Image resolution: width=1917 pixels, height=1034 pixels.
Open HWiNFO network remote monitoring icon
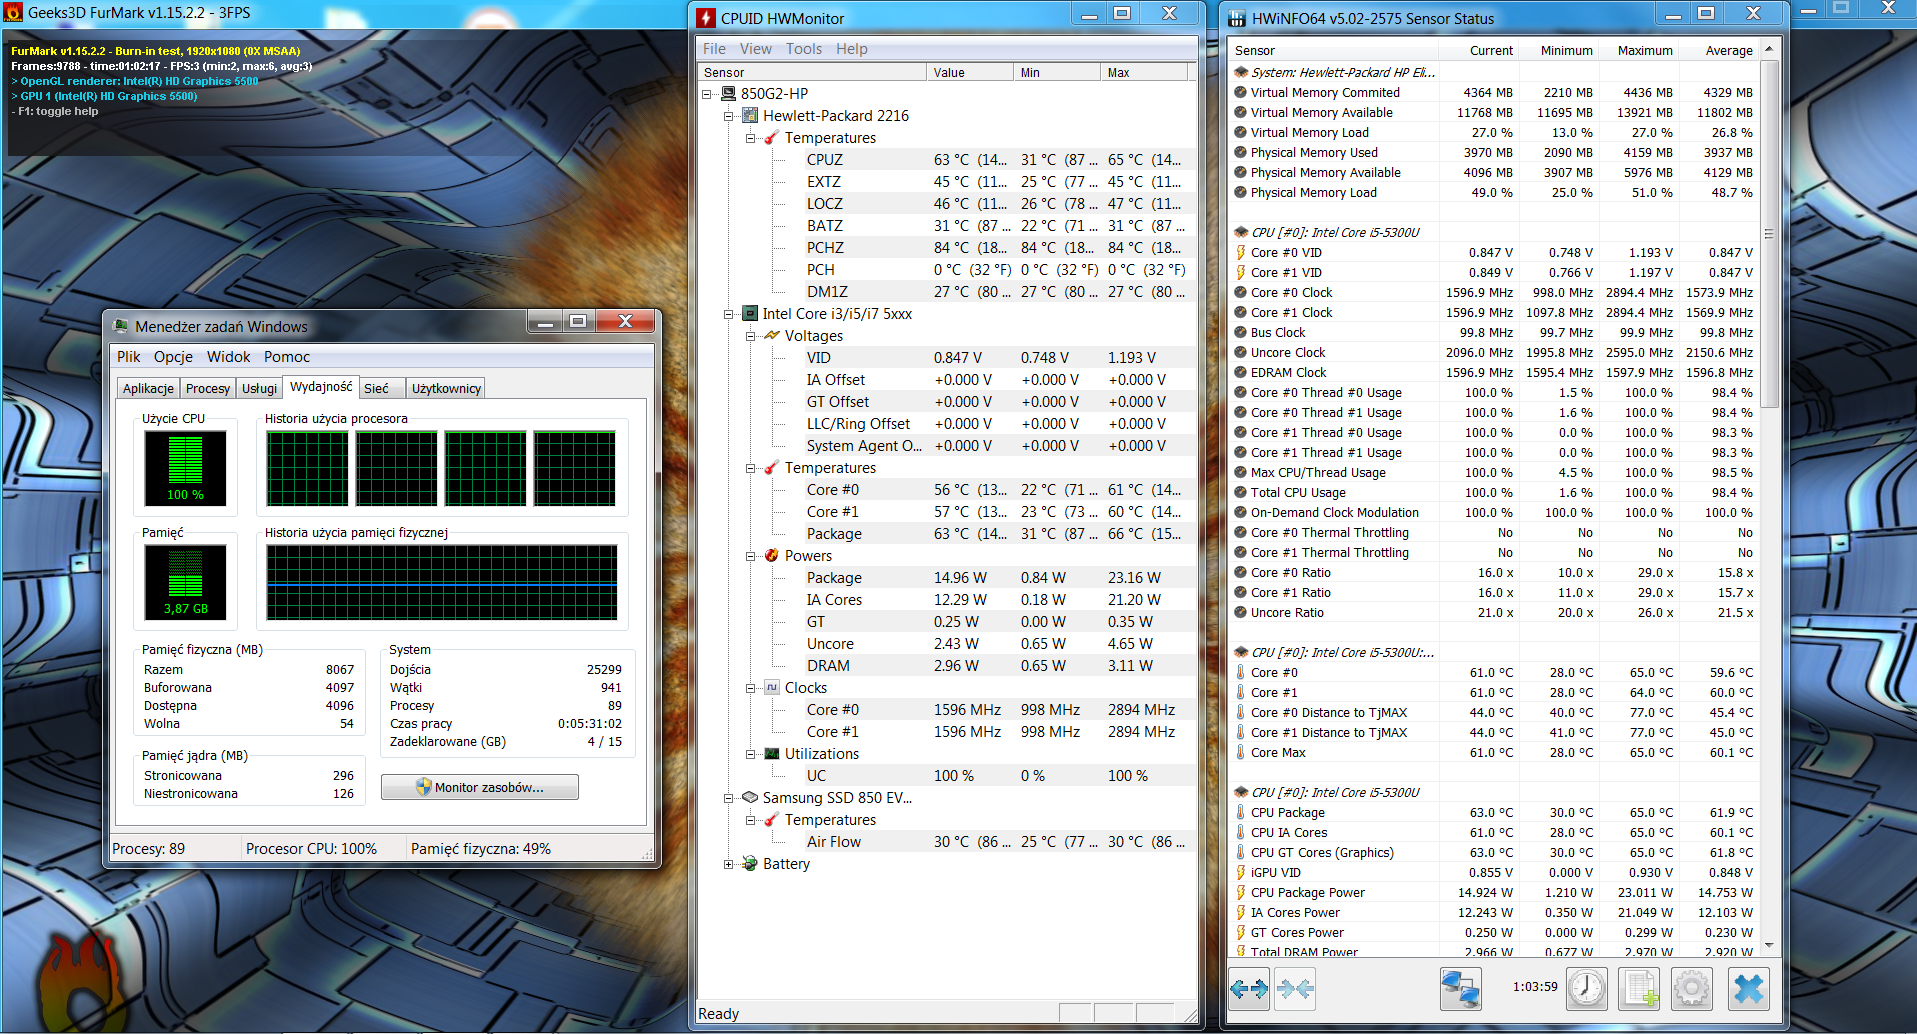coord(1460,988)
